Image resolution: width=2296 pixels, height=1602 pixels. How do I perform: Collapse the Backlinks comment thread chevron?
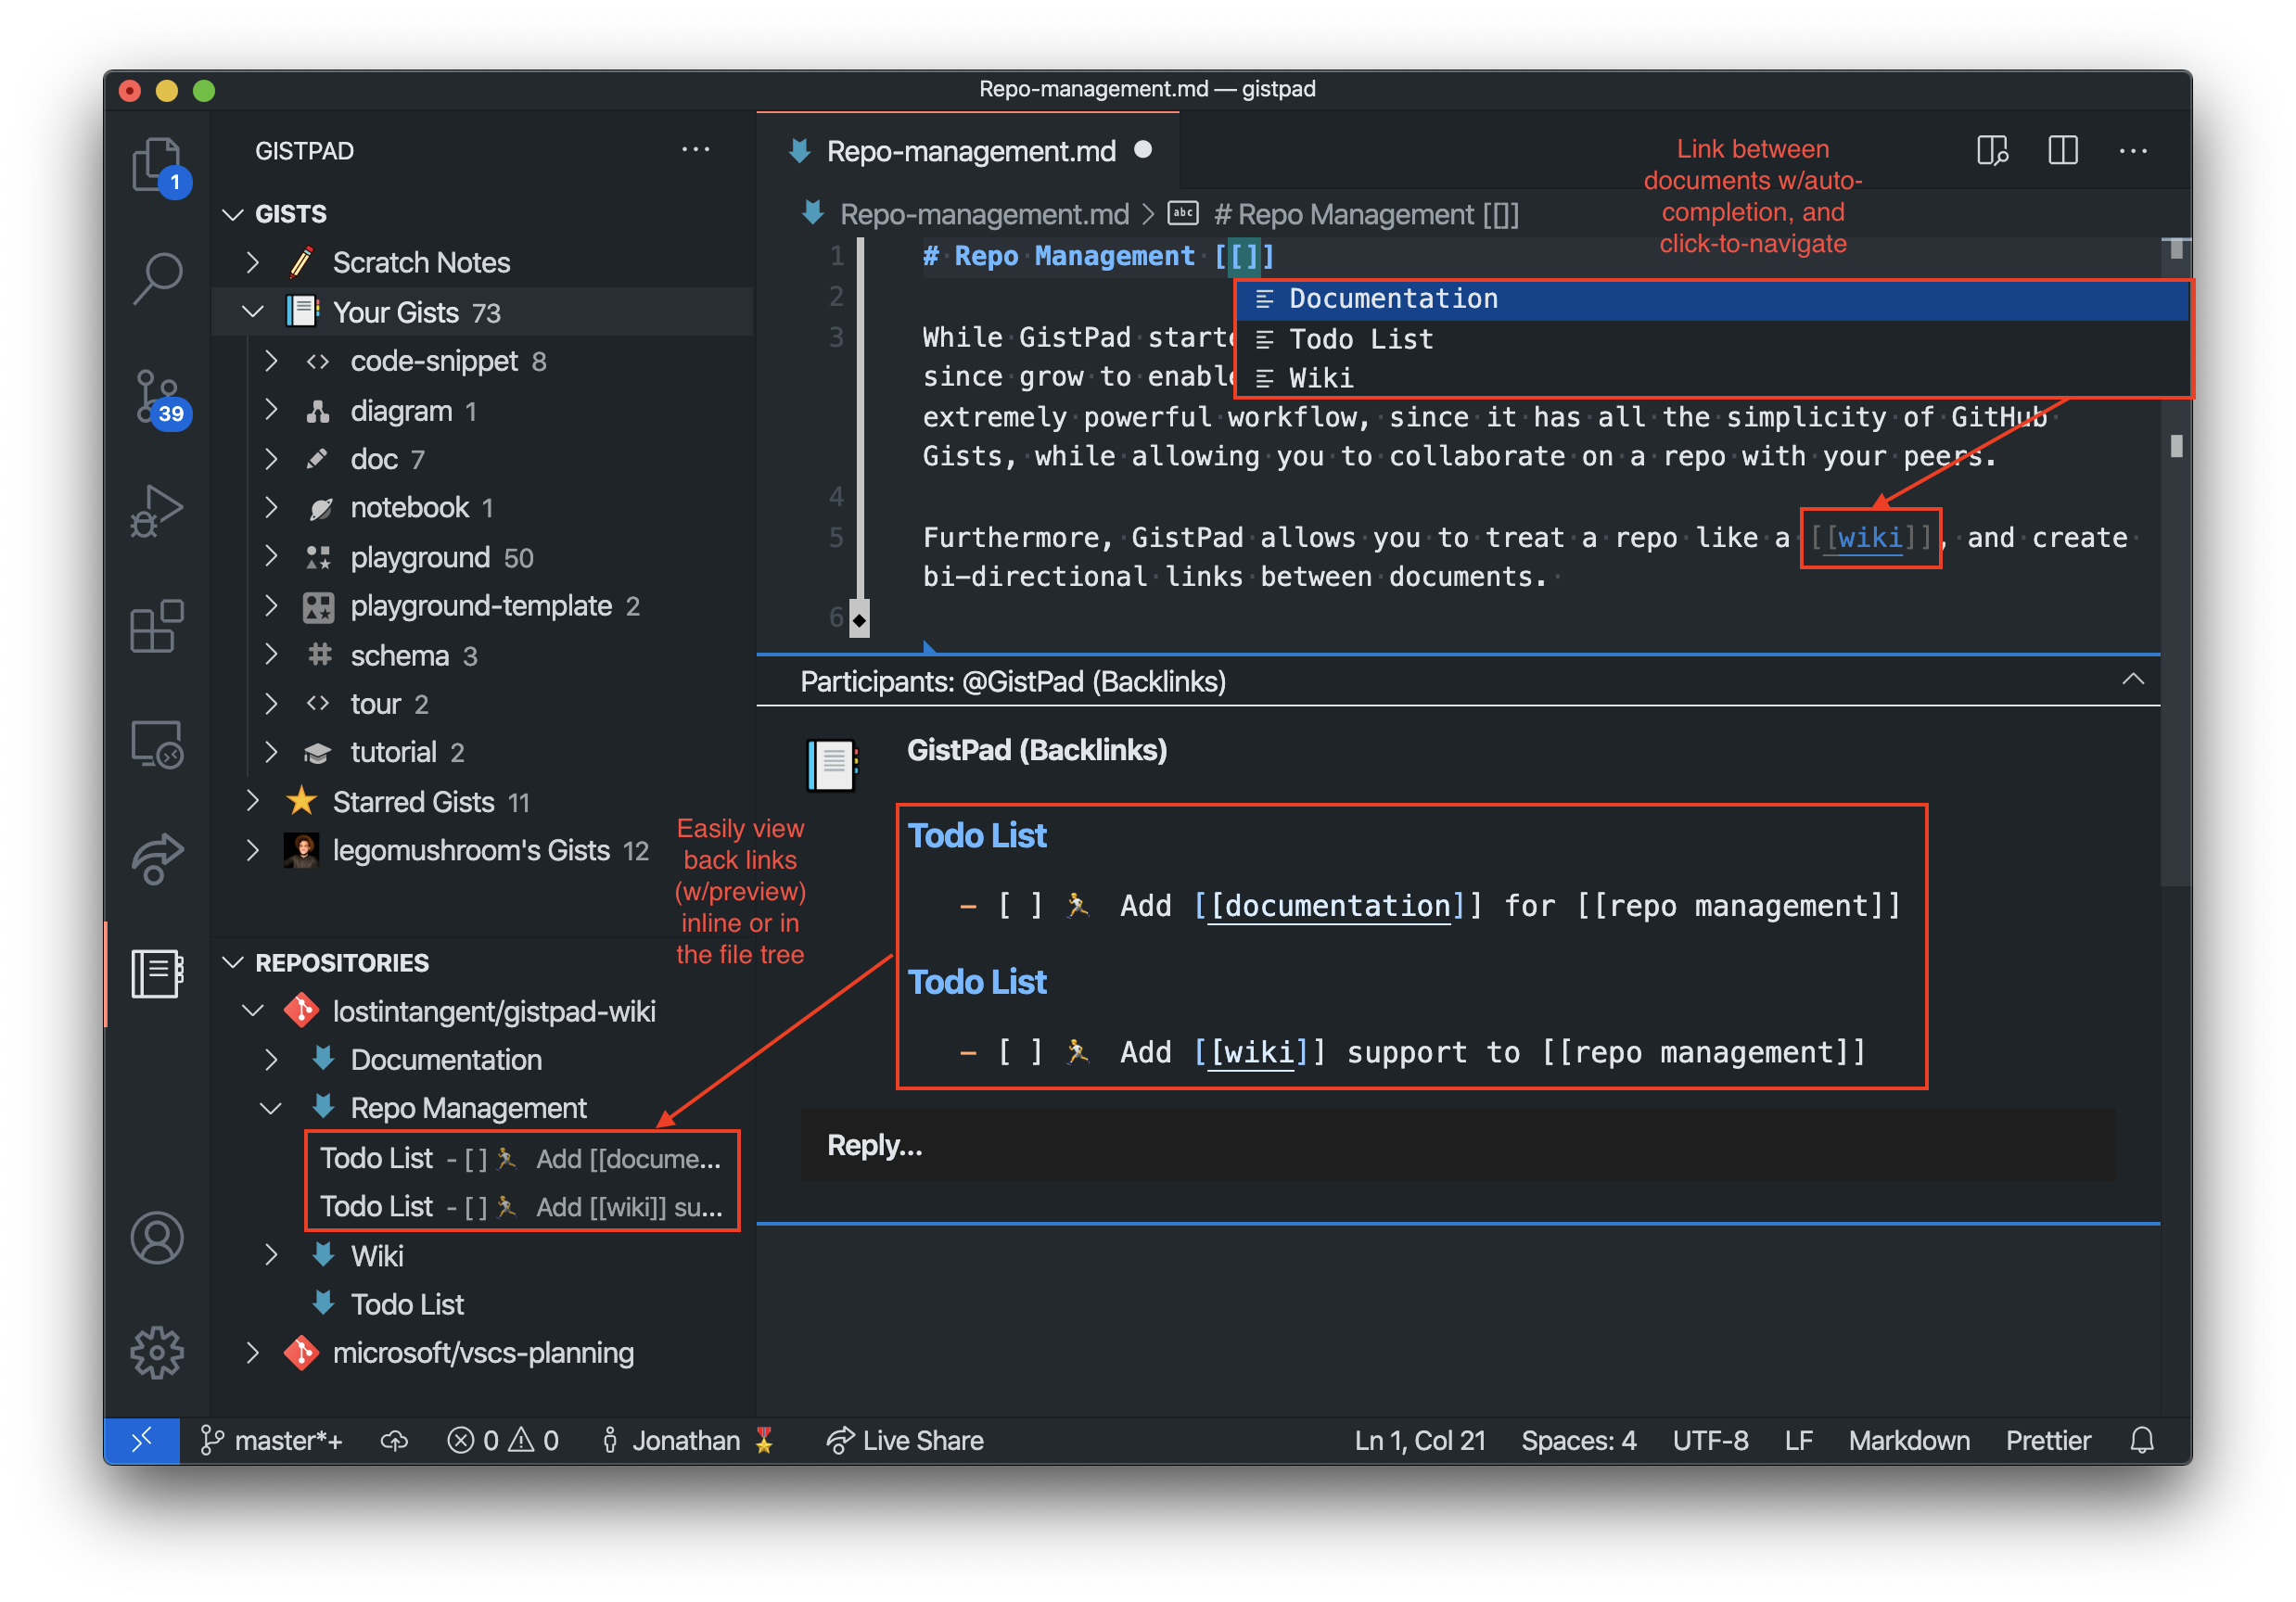[x=2132, y=680]
